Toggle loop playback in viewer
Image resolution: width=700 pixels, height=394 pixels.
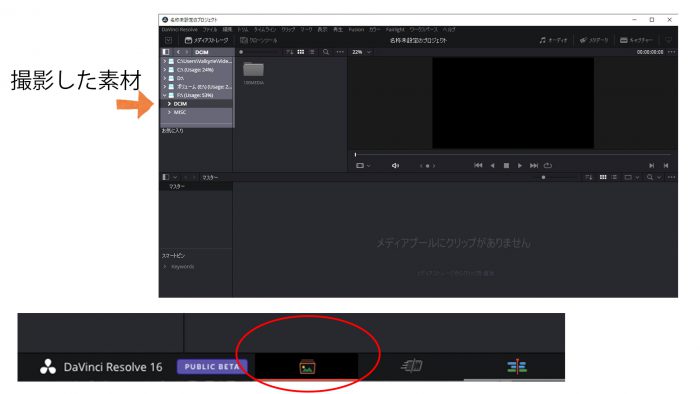tap(548, 166)
